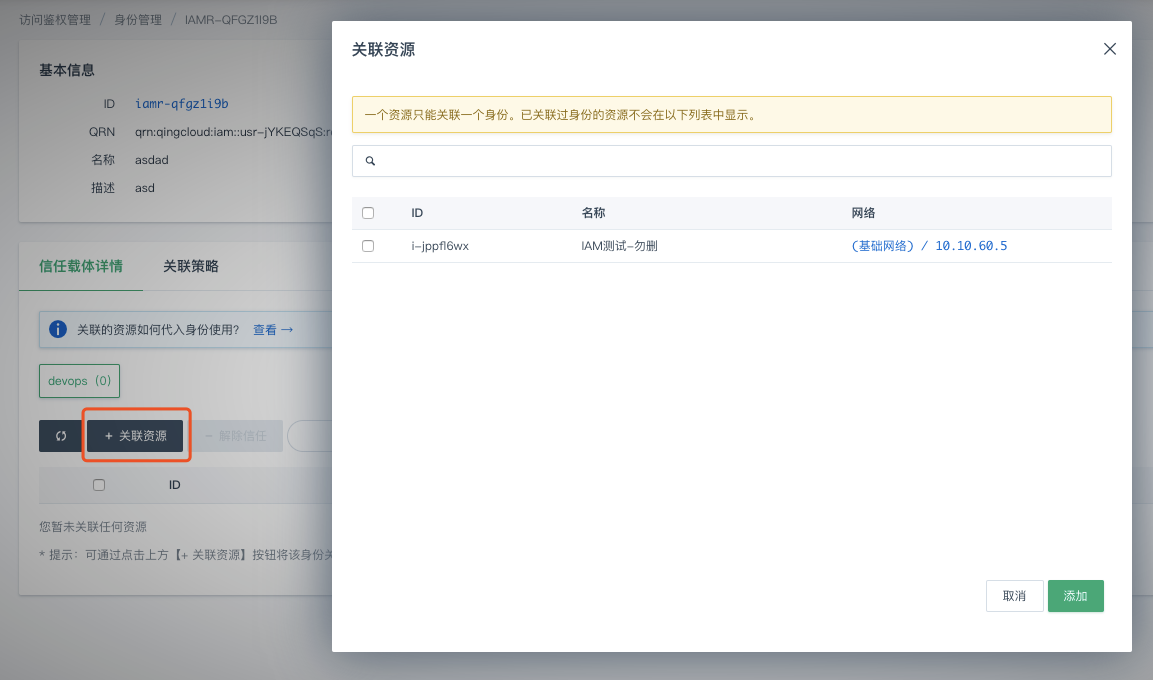Screen dimensions: 1153x680
Task: Tick the select-all checkbox in the dialog table header
Action: tap(368, 213)
